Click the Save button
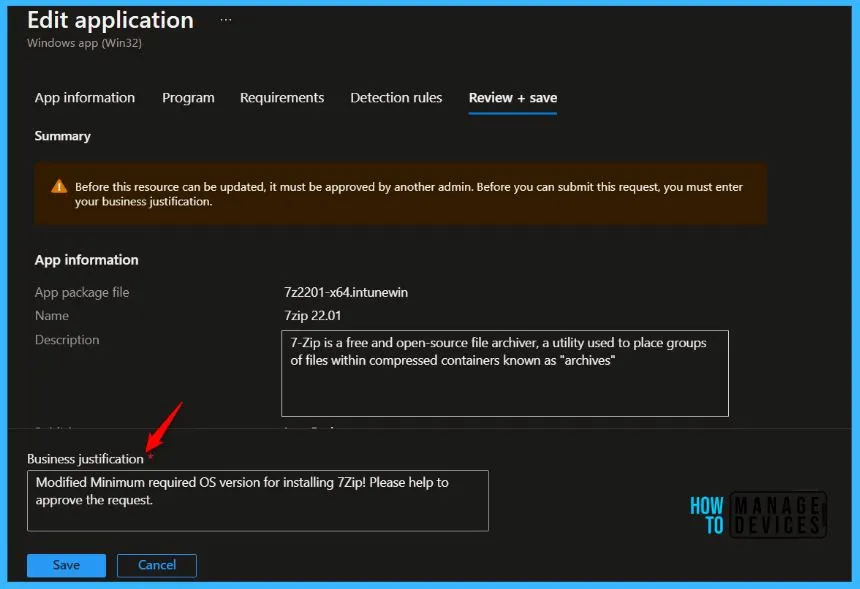 (x=66, y=565)
